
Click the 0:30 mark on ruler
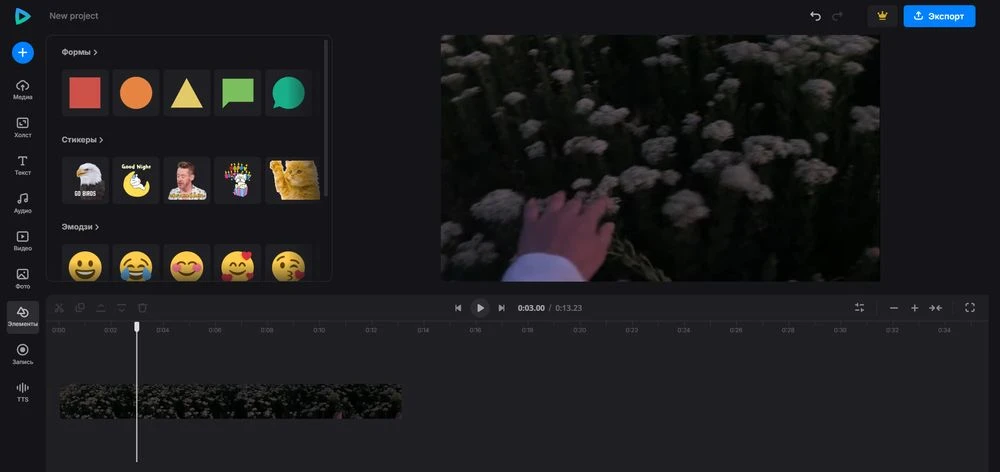click(841, 330)
